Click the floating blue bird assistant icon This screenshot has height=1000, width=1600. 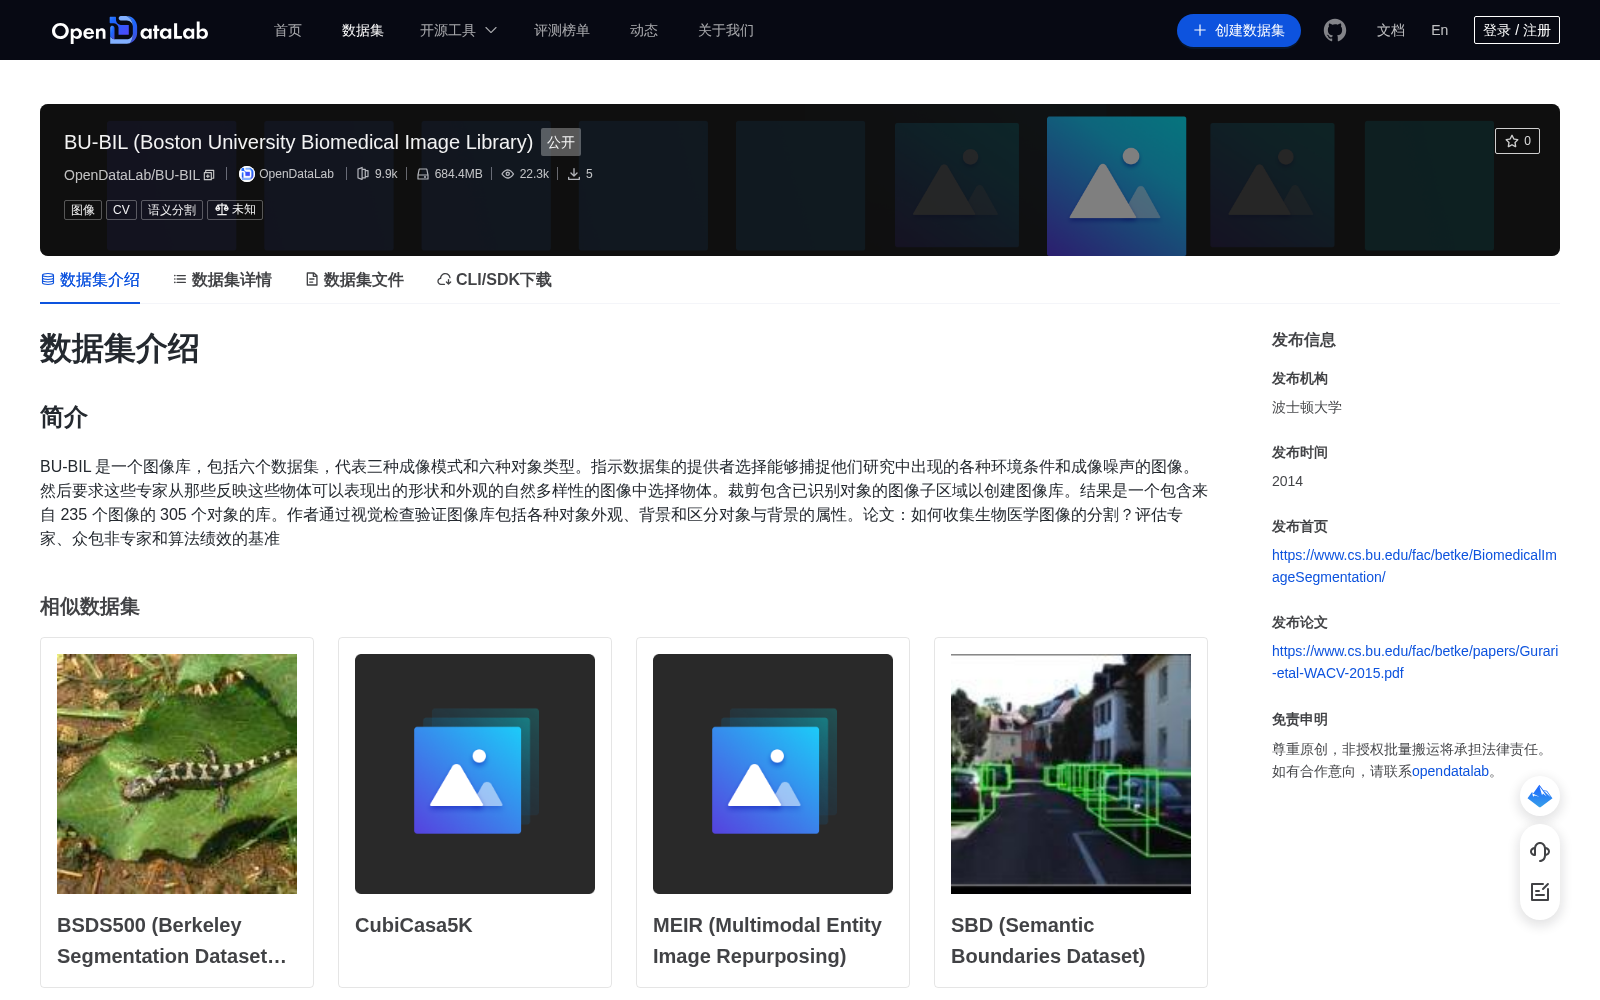point(1540,796)
